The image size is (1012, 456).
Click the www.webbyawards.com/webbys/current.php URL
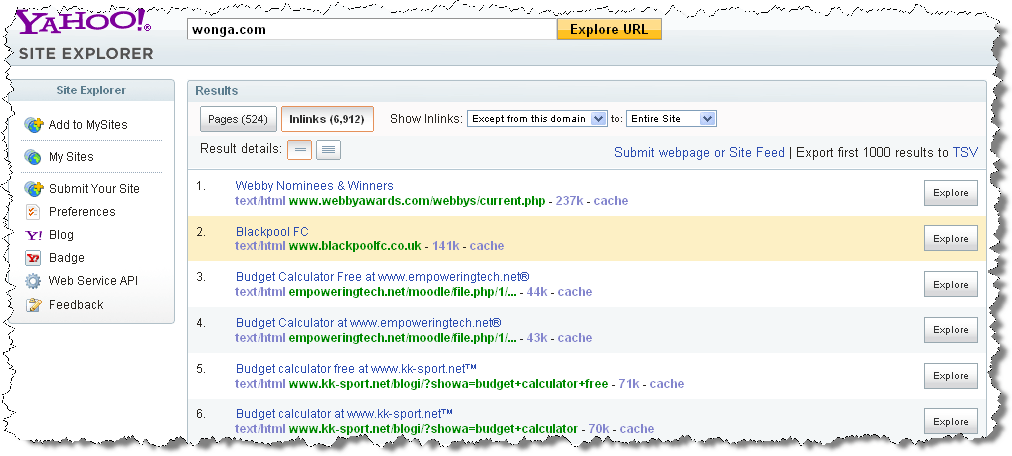click(417, 201)
